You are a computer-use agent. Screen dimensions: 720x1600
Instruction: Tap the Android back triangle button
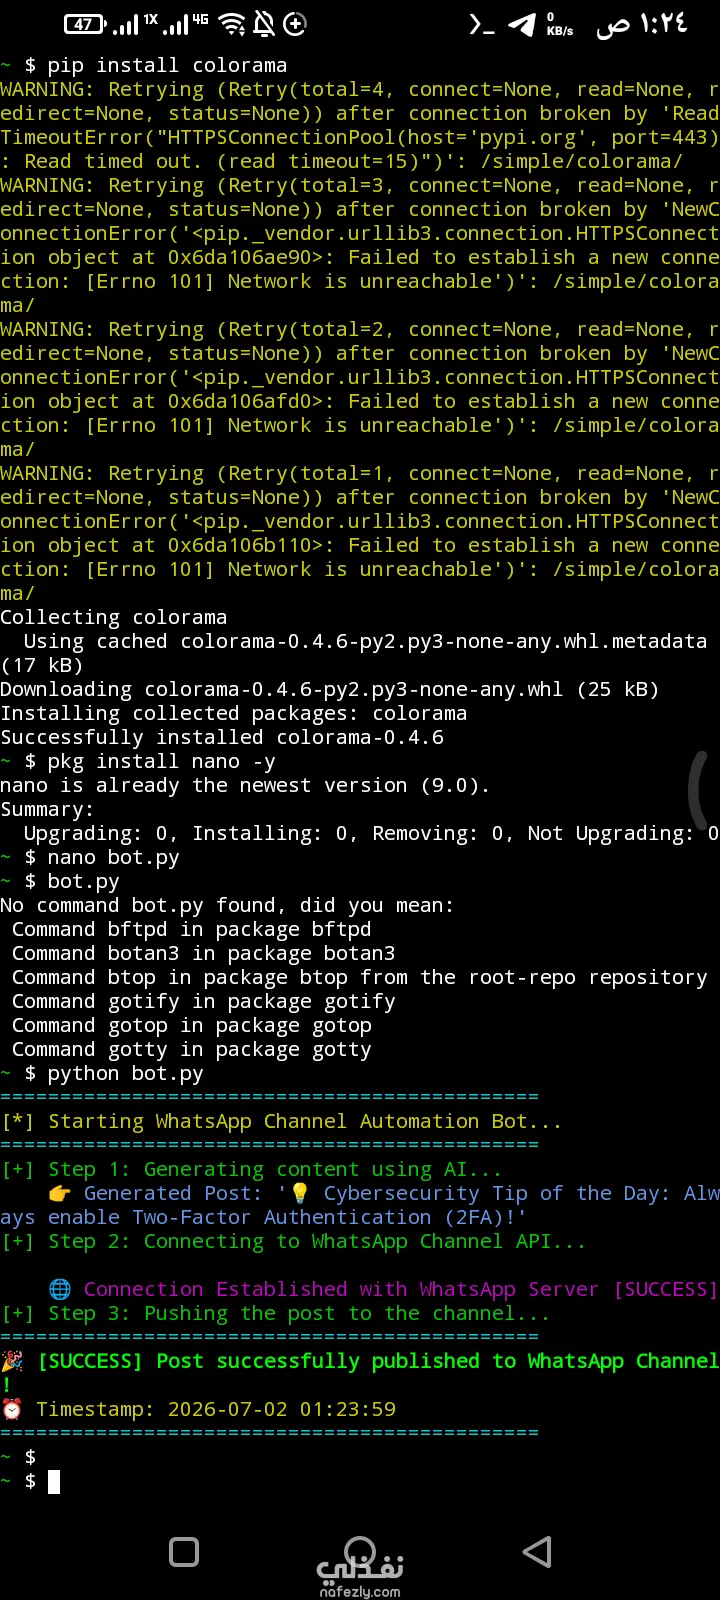pos(537,1552)
